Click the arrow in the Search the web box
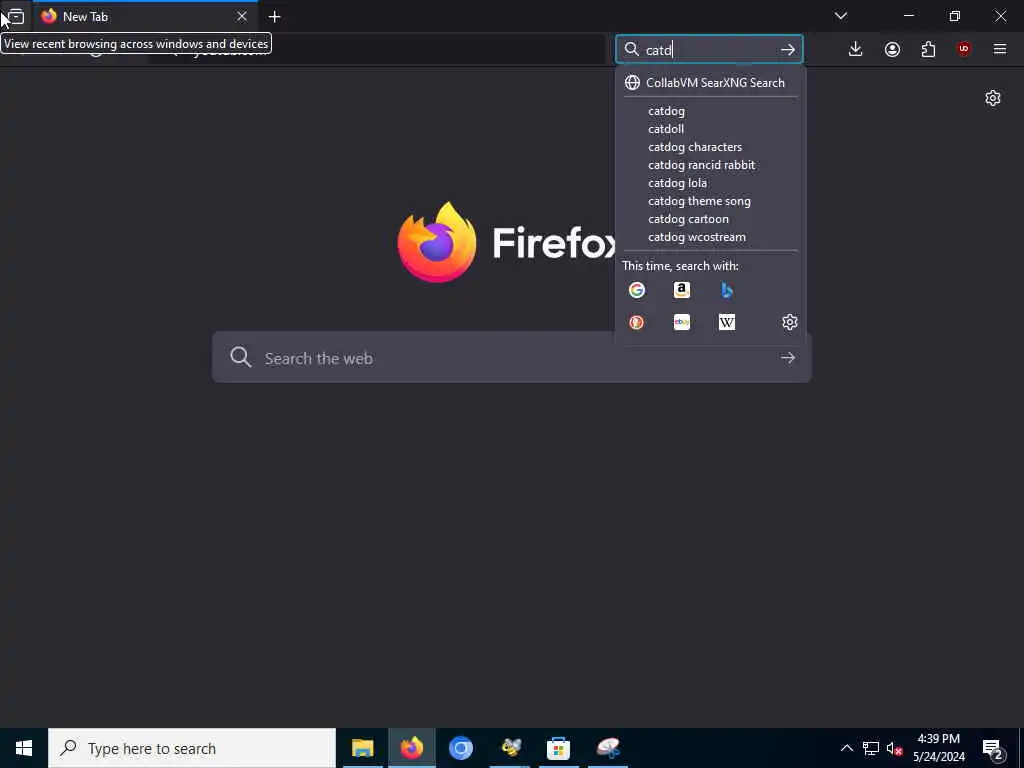1024x768 pixels. tap(788, 358)
